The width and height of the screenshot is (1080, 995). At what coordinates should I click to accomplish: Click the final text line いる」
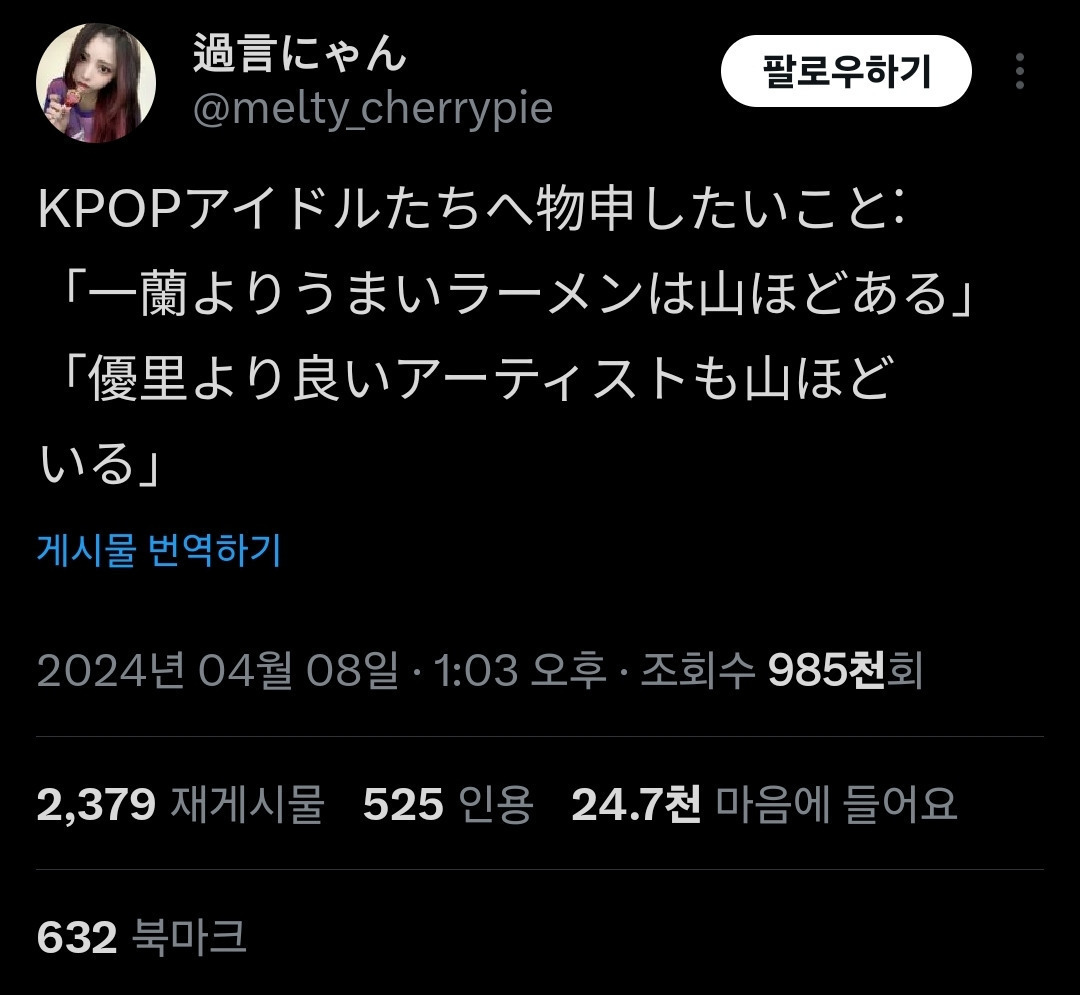pos(99,463)
